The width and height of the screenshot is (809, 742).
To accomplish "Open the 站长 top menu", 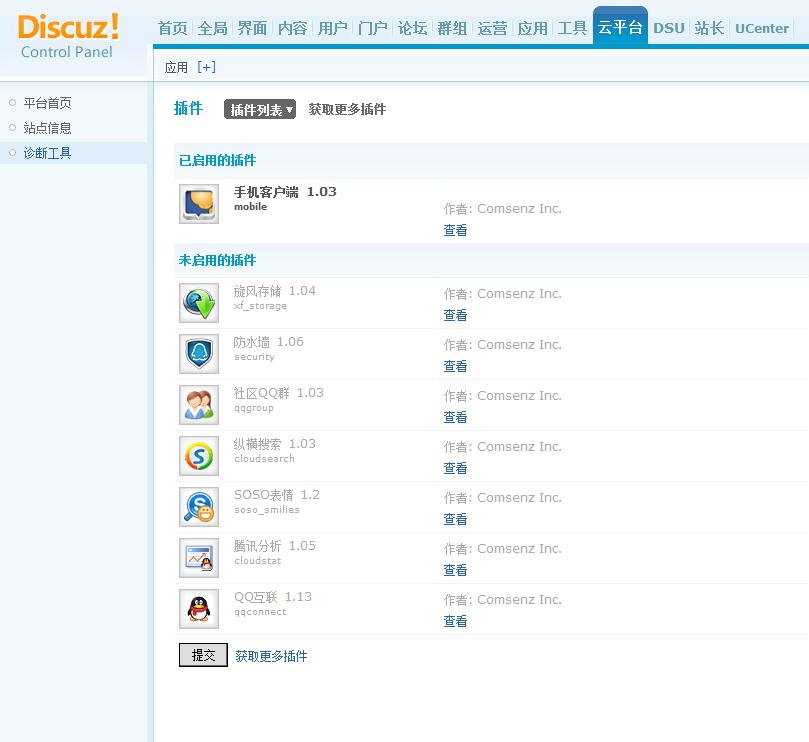I will 709,28.
